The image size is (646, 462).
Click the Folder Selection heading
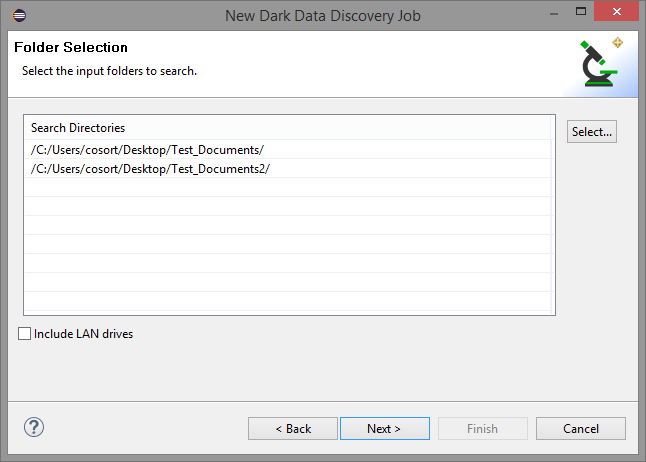[71, 47]
